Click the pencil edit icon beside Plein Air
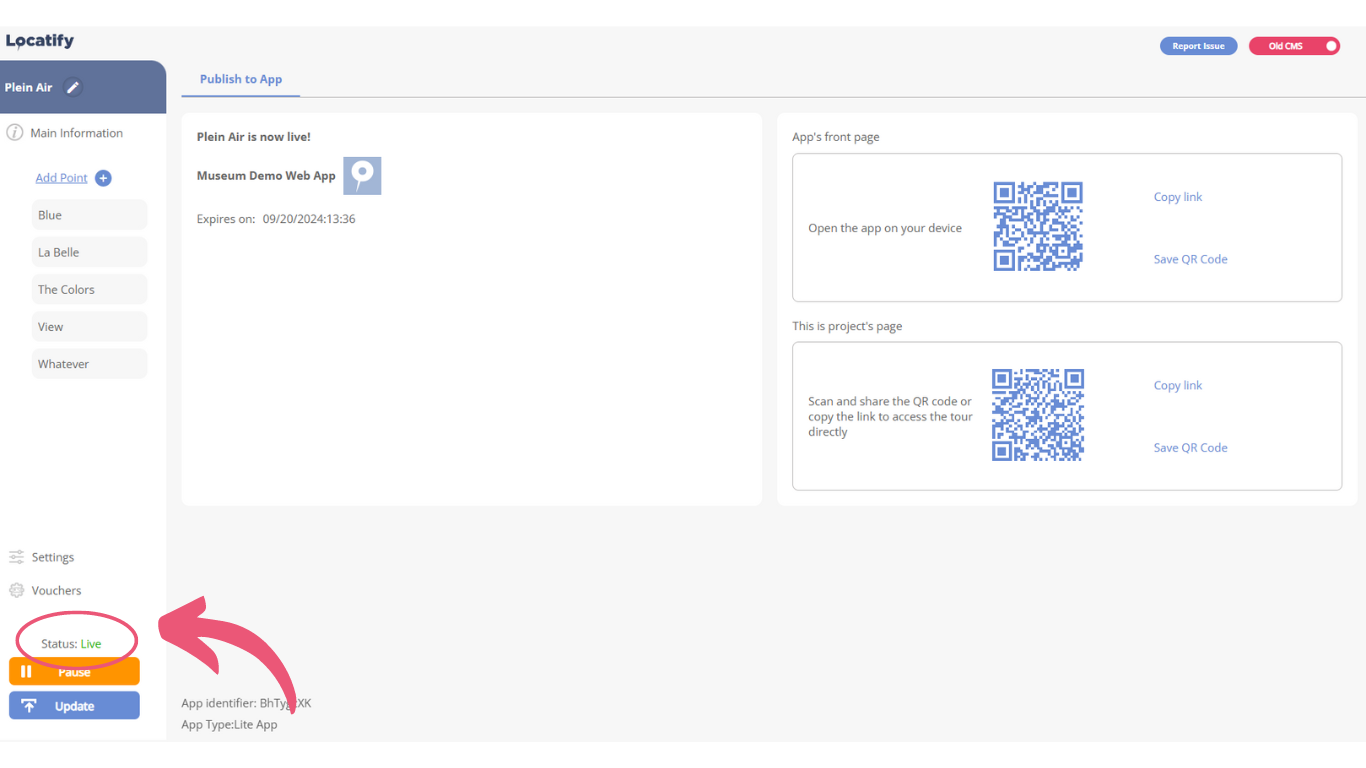 pos(72,87)
